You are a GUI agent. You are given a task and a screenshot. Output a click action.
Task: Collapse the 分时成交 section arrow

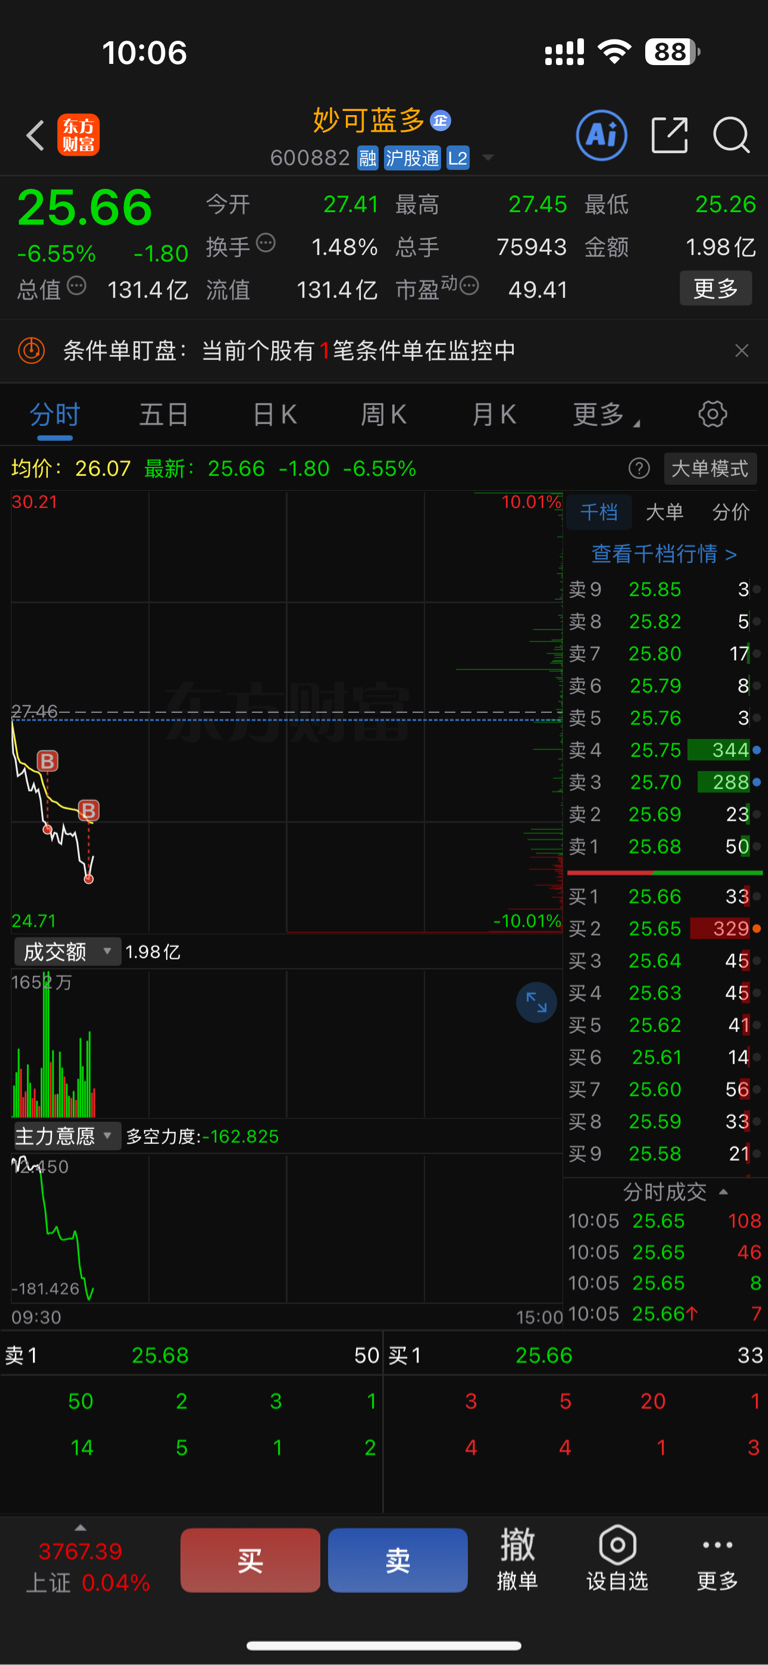click(x=723, y=1191)
